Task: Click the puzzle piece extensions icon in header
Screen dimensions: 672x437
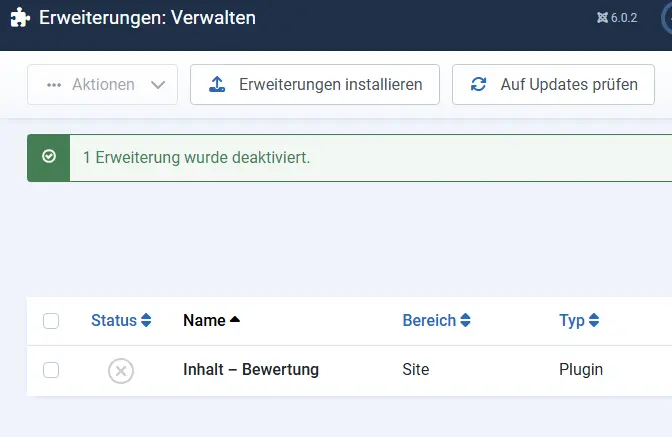Action: [19, 18]
